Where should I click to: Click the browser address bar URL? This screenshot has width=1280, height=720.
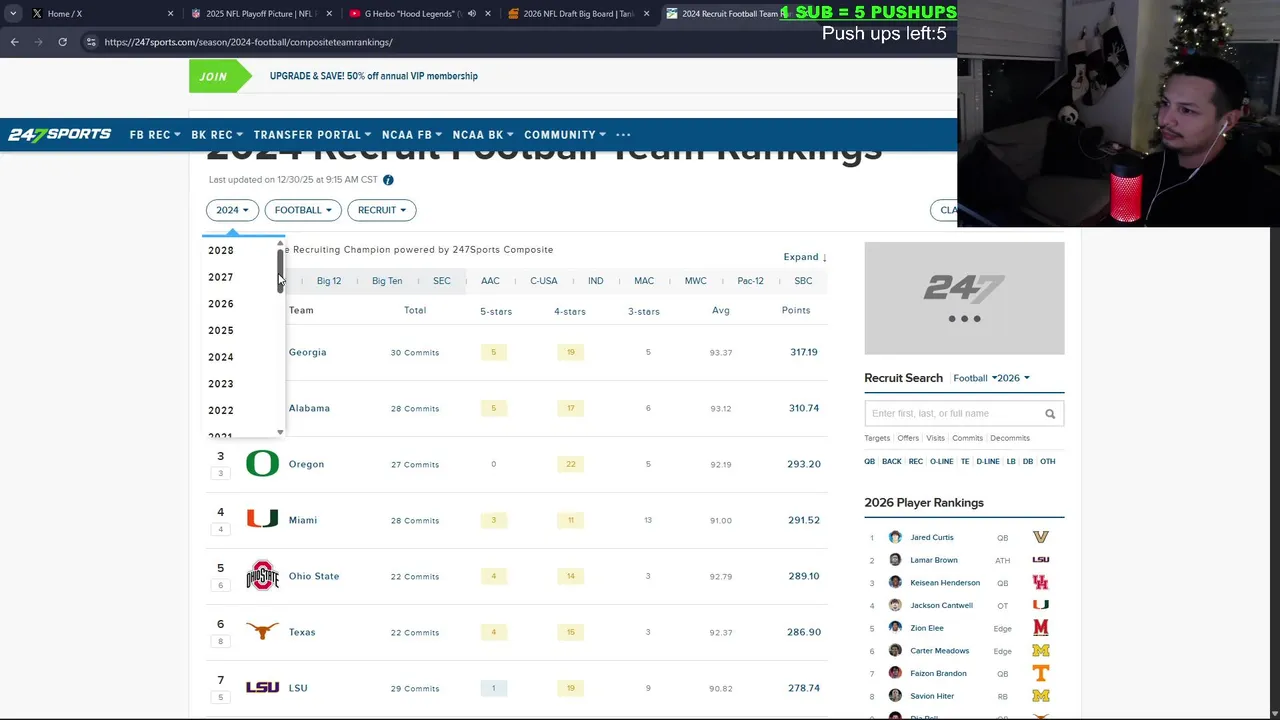(x=248, y=42)
